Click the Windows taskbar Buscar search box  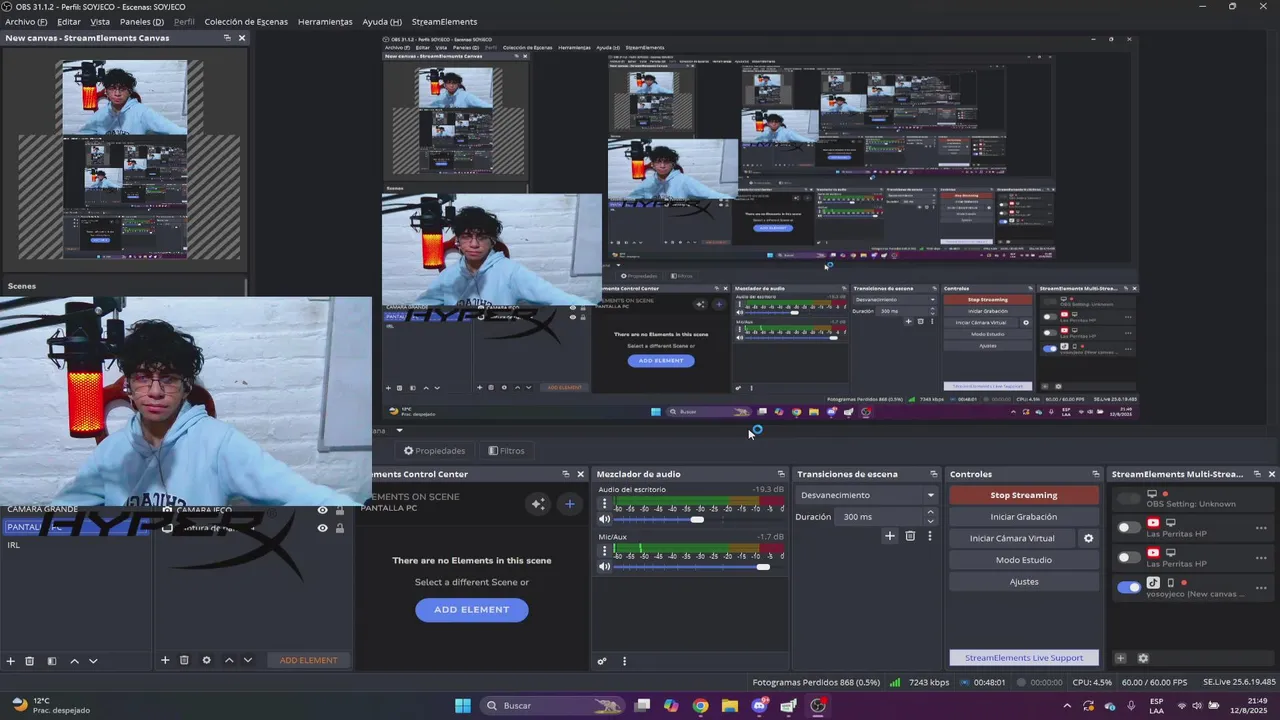point(551,706)
